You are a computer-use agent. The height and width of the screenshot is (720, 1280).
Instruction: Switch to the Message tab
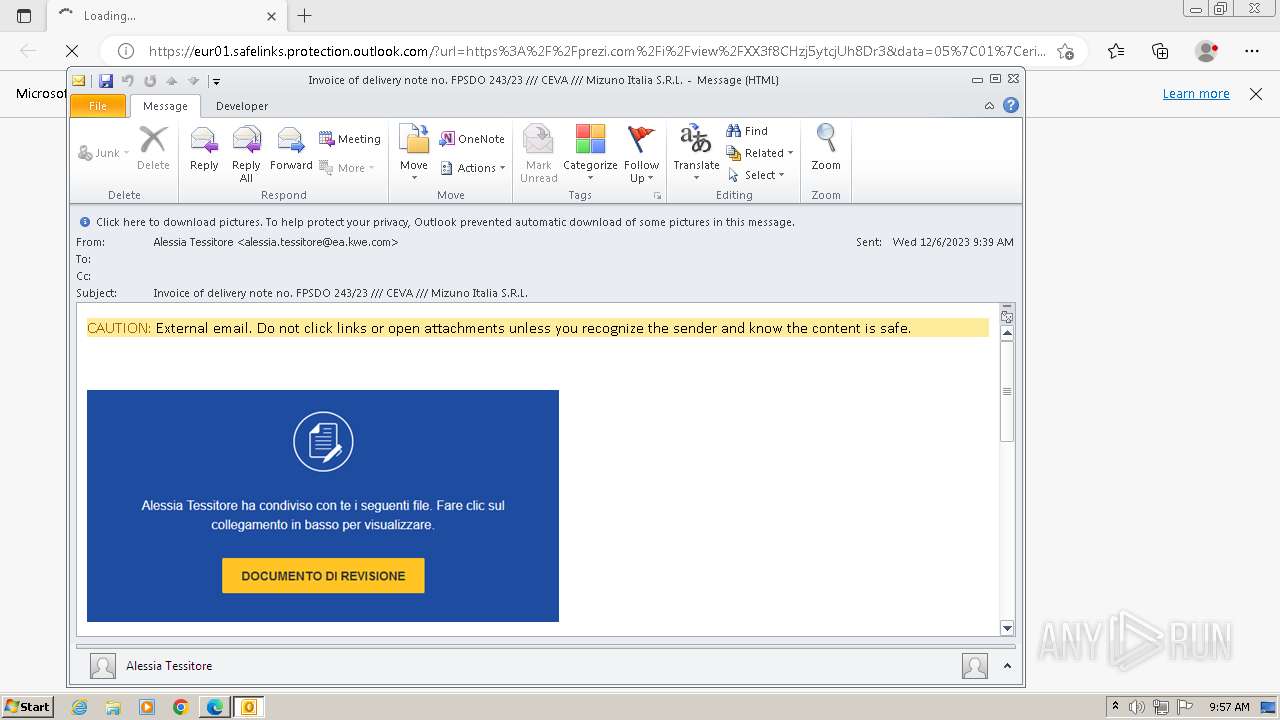165,106
